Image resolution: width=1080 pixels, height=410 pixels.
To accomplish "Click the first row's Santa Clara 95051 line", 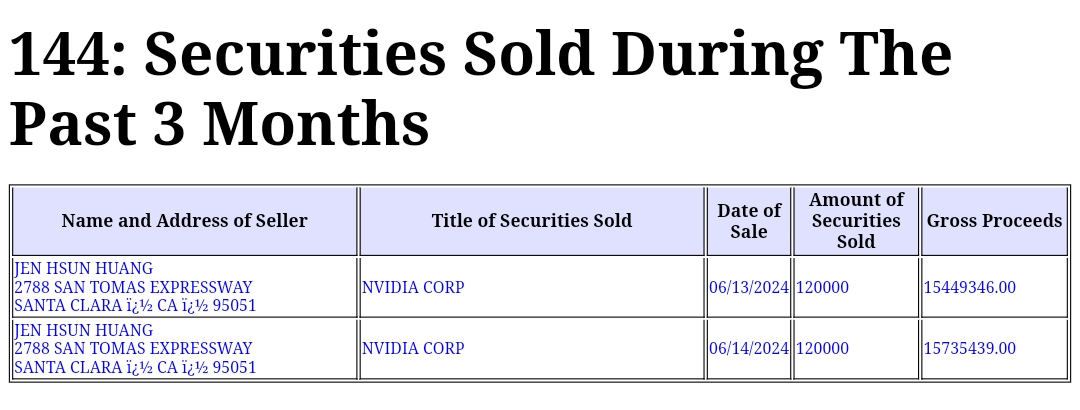I will point(135,306).
